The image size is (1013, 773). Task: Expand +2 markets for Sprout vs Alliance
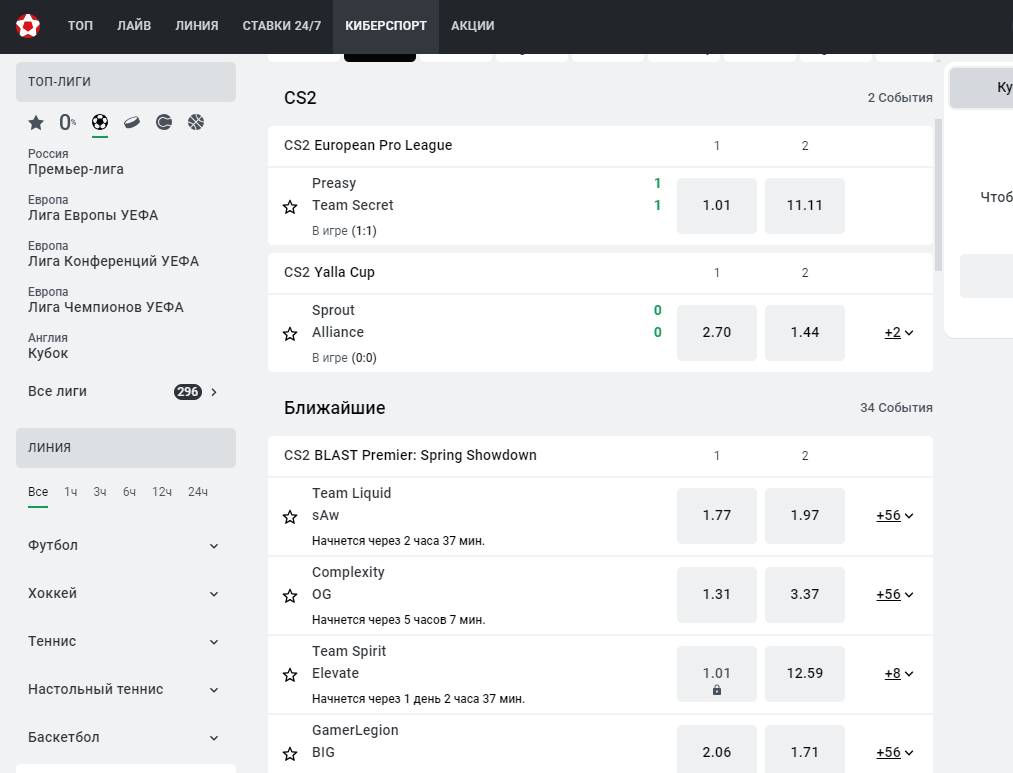[x=899, y=333]
